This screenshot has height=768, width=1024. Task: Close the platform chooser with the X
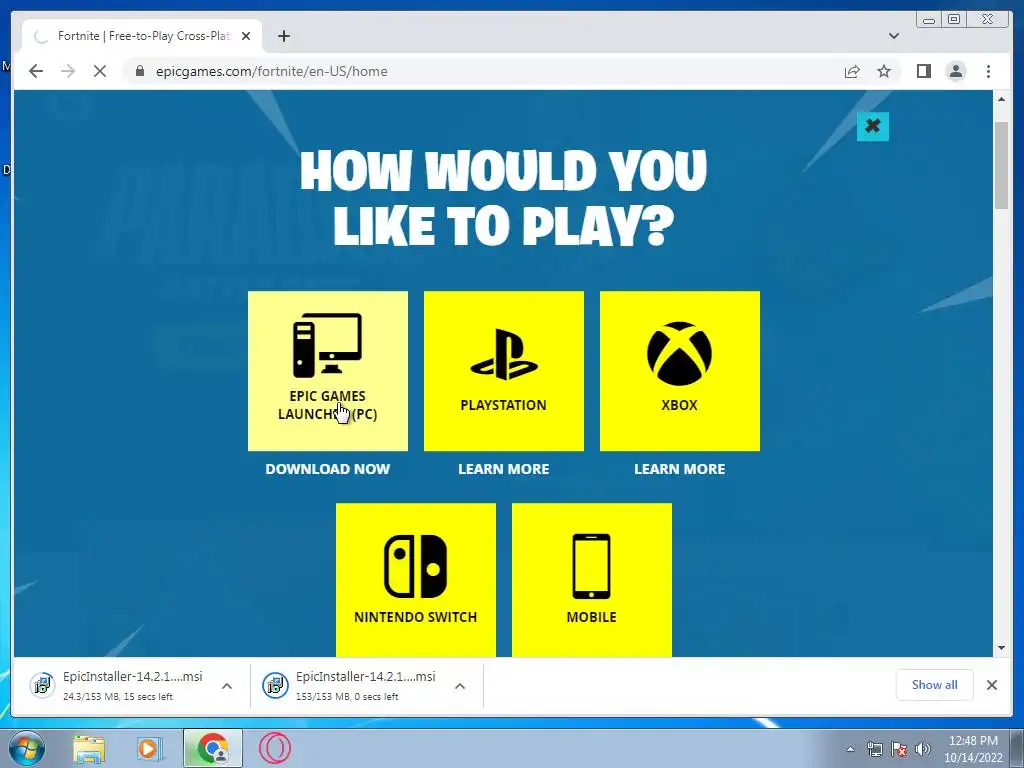[x=872, y=125]
